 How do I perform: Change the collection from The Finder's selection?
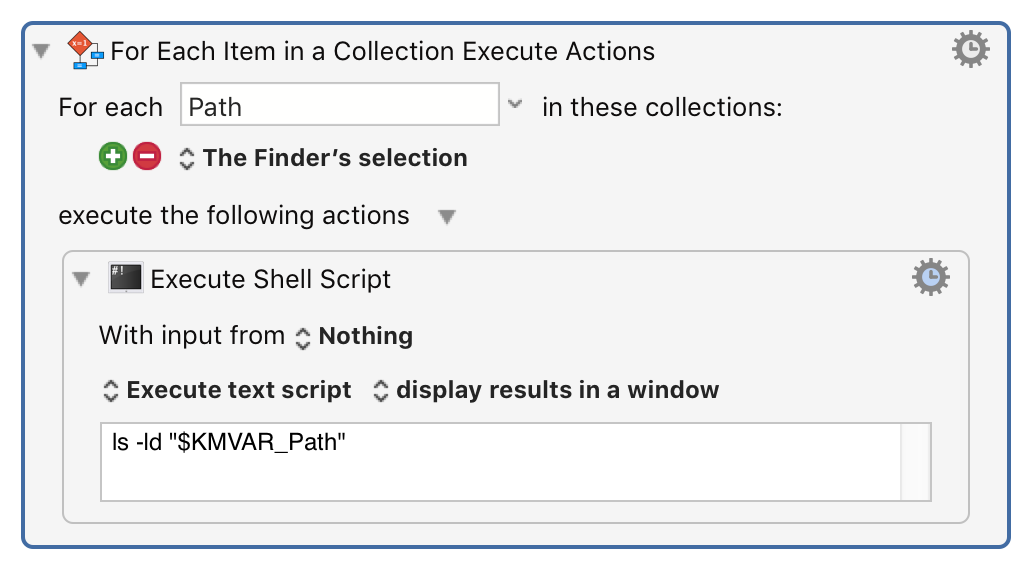pos(334,157)
